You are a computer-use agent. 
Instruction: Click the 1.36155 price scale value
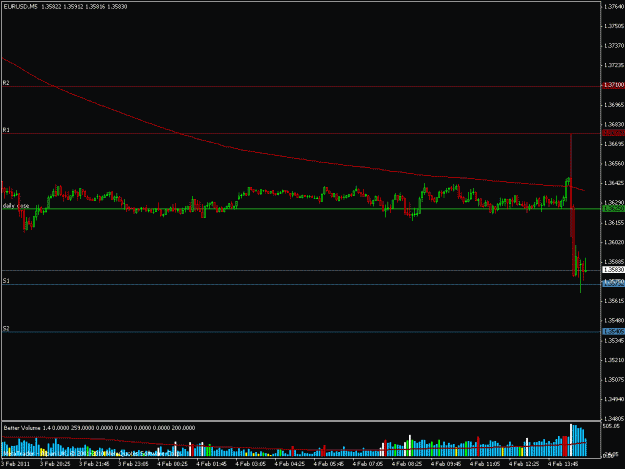coord(614,223)
